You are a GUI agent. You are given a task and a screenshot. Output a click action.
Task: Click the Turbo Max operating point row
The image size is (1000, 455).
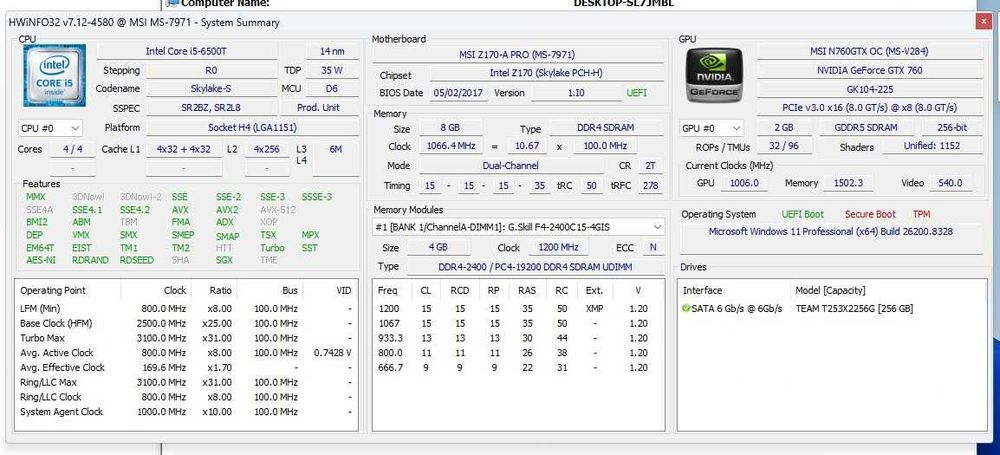tap(186, 338)
